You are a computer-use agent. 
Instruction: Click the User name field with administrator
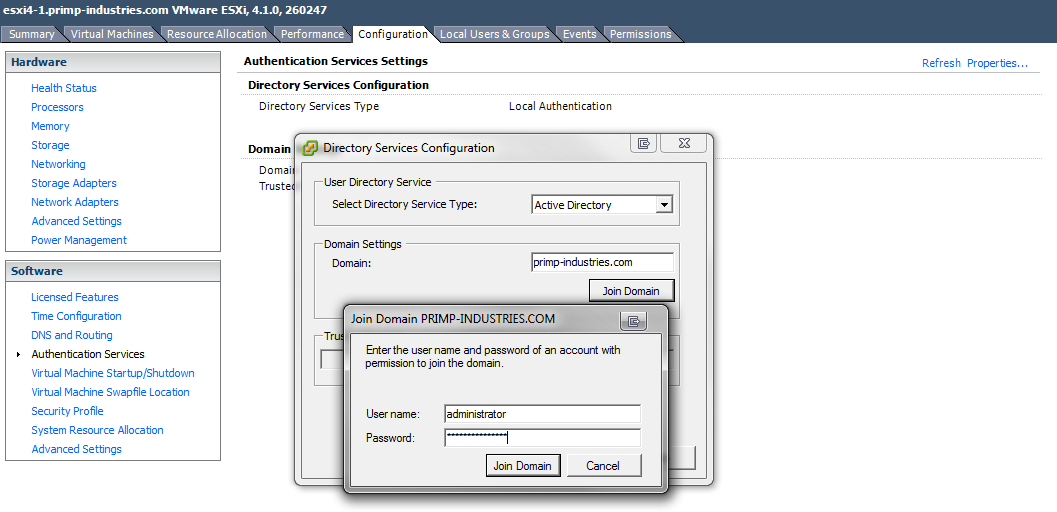543,414
